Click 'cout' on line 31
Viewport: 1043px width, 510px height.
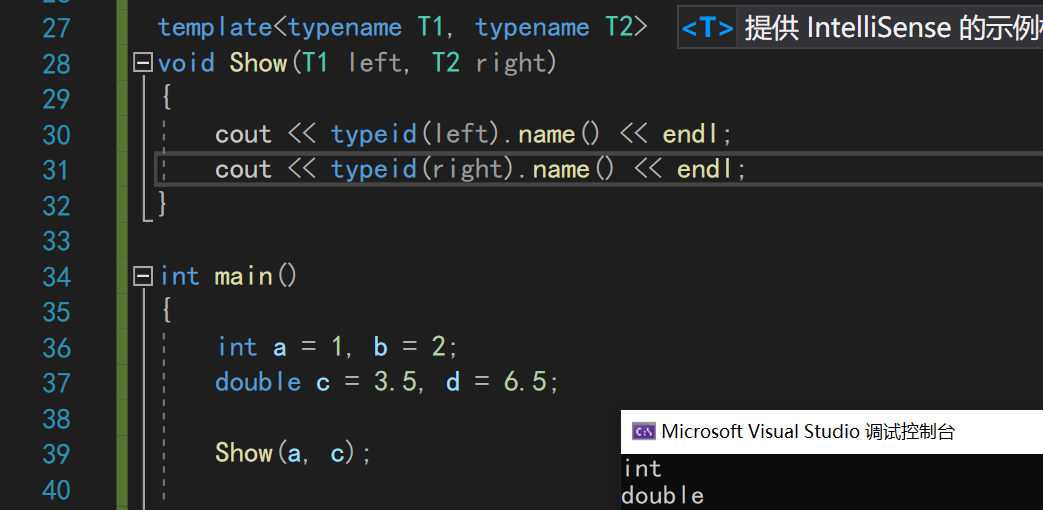point(243,170)
